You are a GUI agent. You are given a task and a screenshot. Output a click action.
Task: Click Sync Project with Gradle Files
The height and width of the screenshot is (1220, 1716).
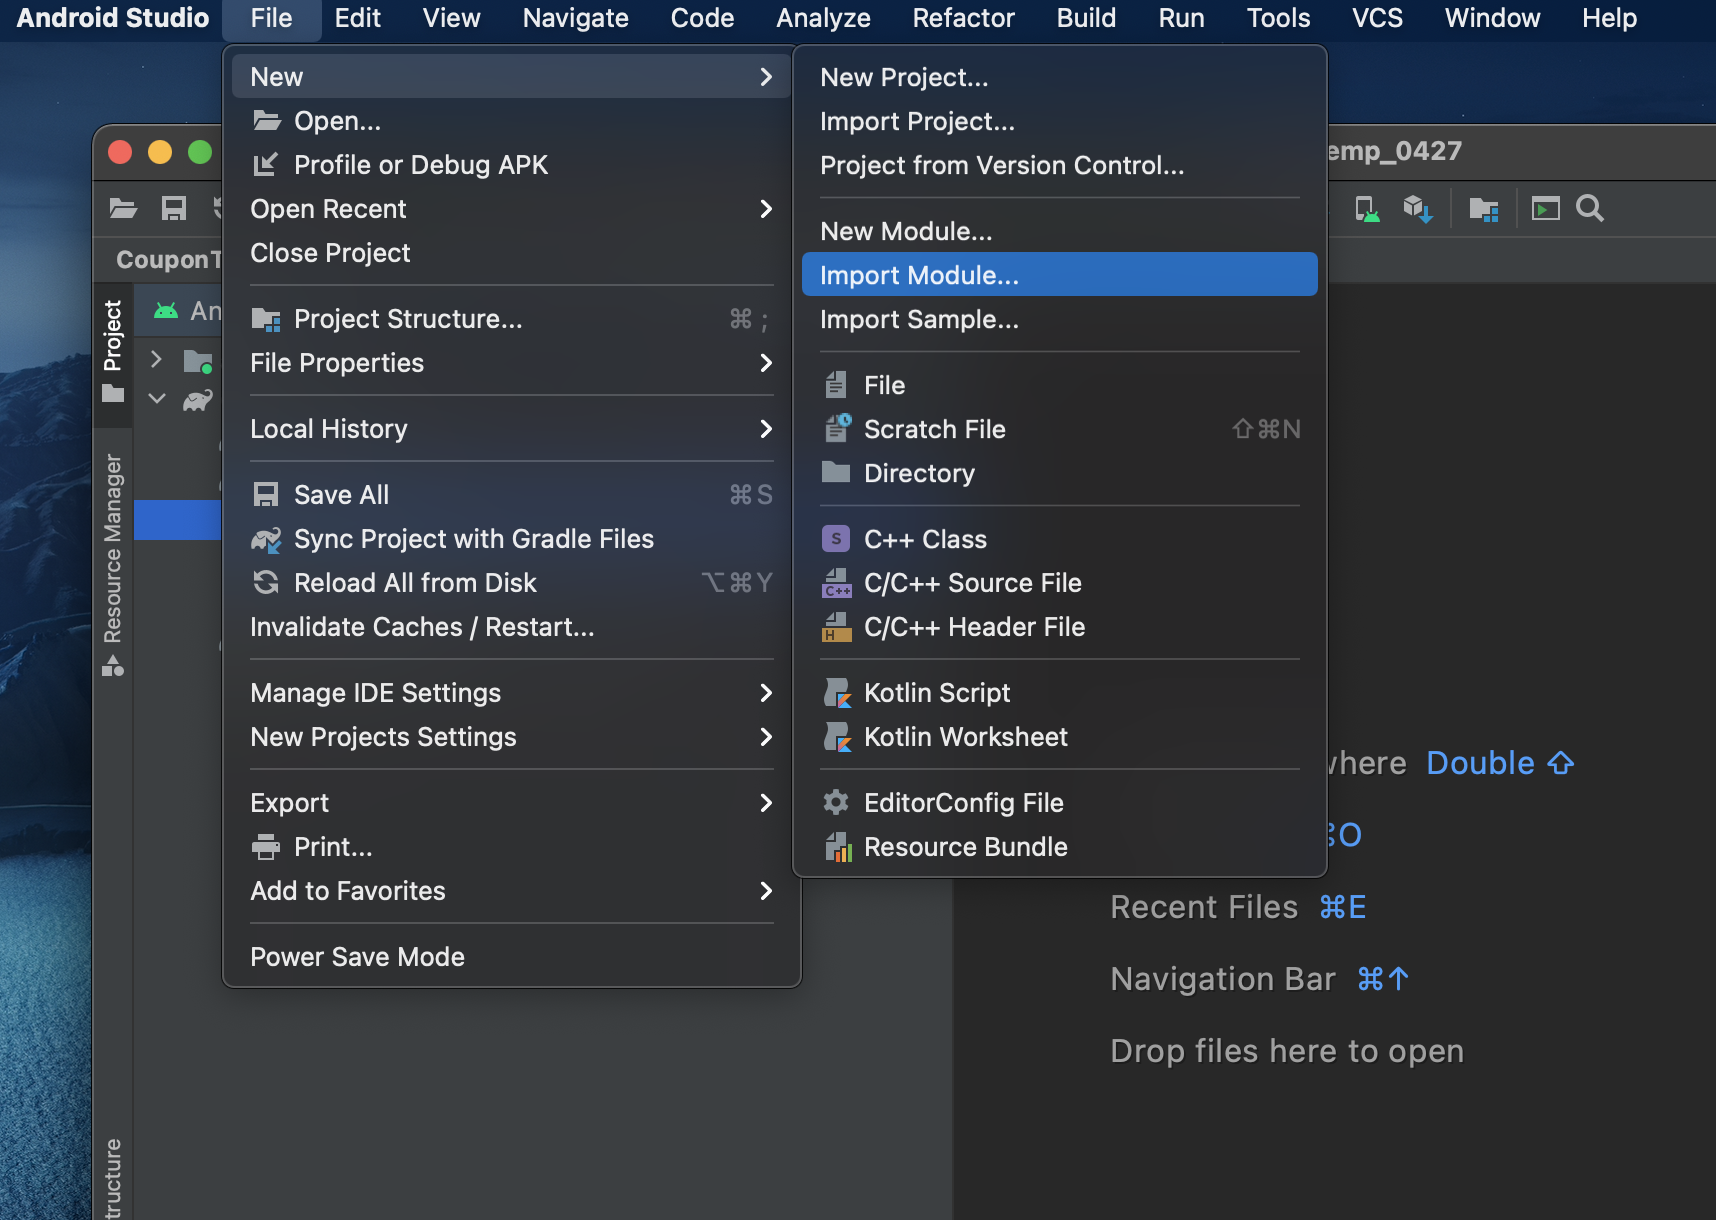tap(473, 539)
